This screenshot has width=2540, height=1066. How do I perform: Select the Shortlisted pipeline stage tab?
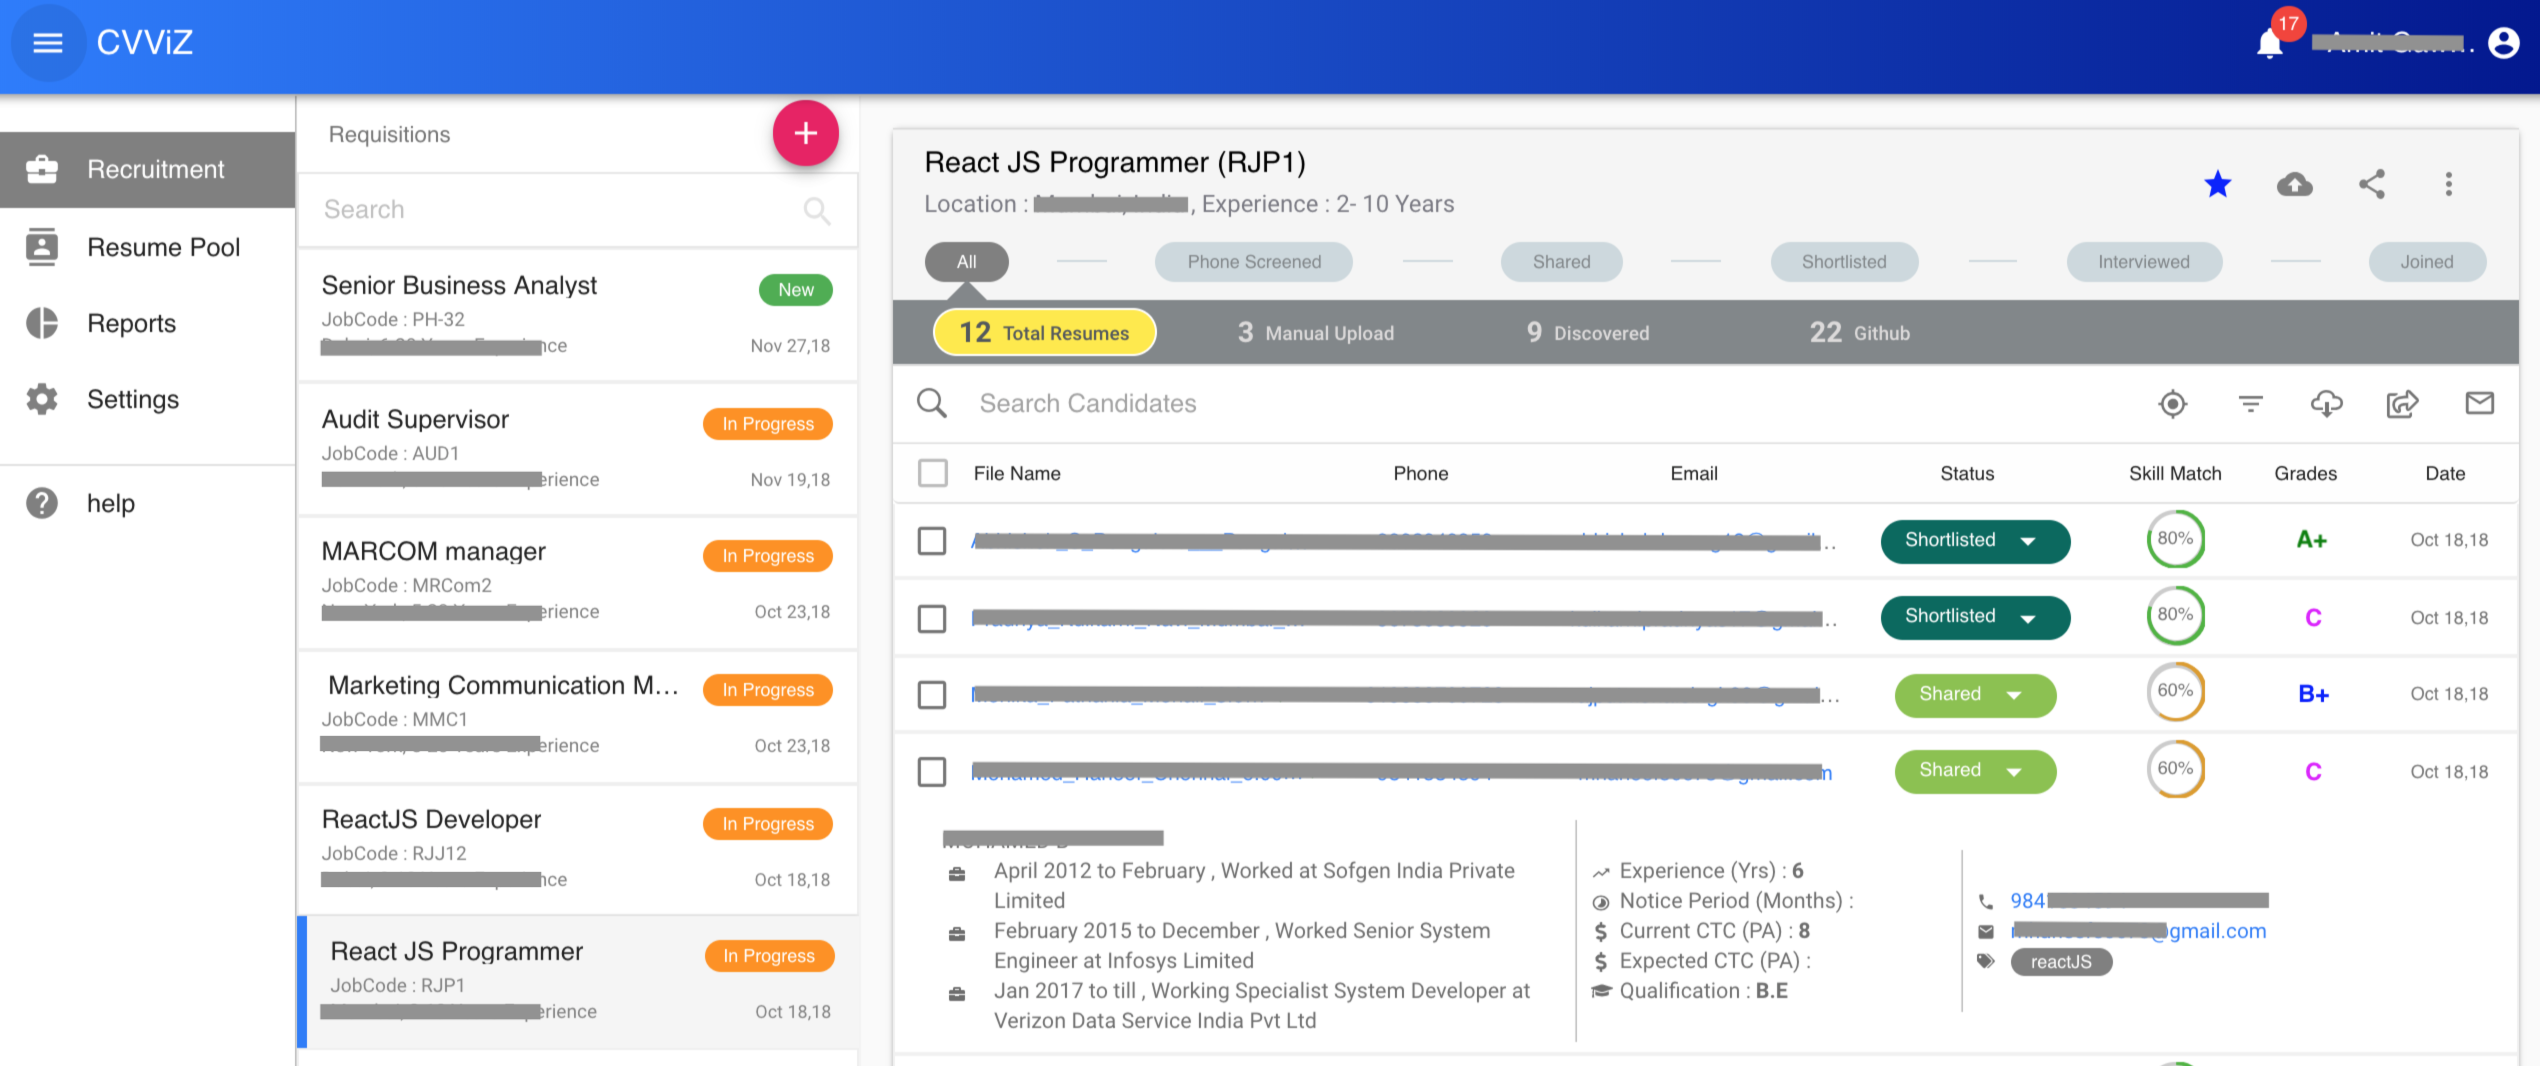pos(1844,261)
